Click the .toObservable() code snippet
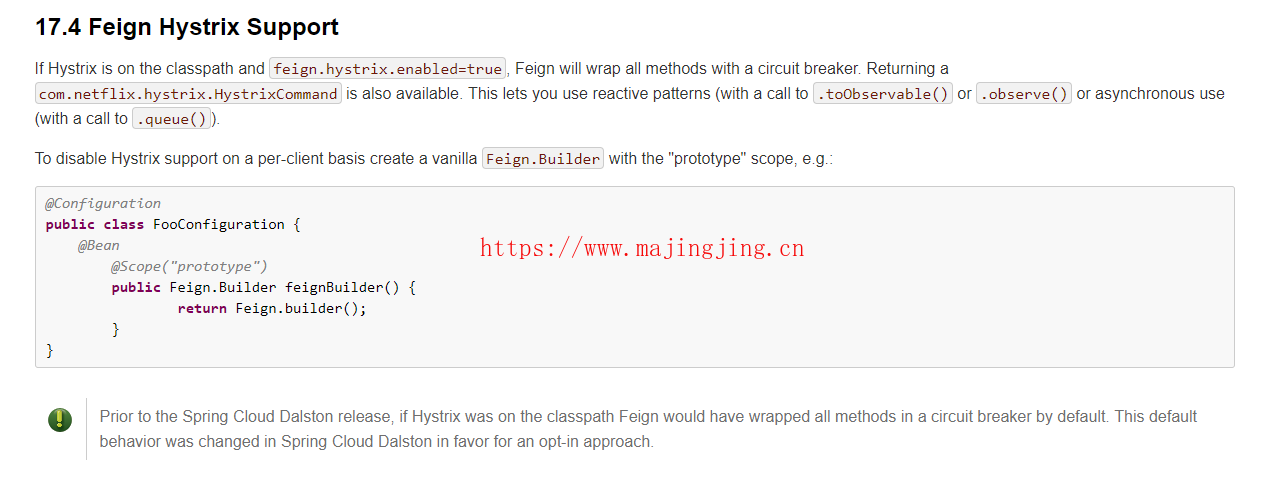This screenshot has height=480, width=1267. [882, 94]
